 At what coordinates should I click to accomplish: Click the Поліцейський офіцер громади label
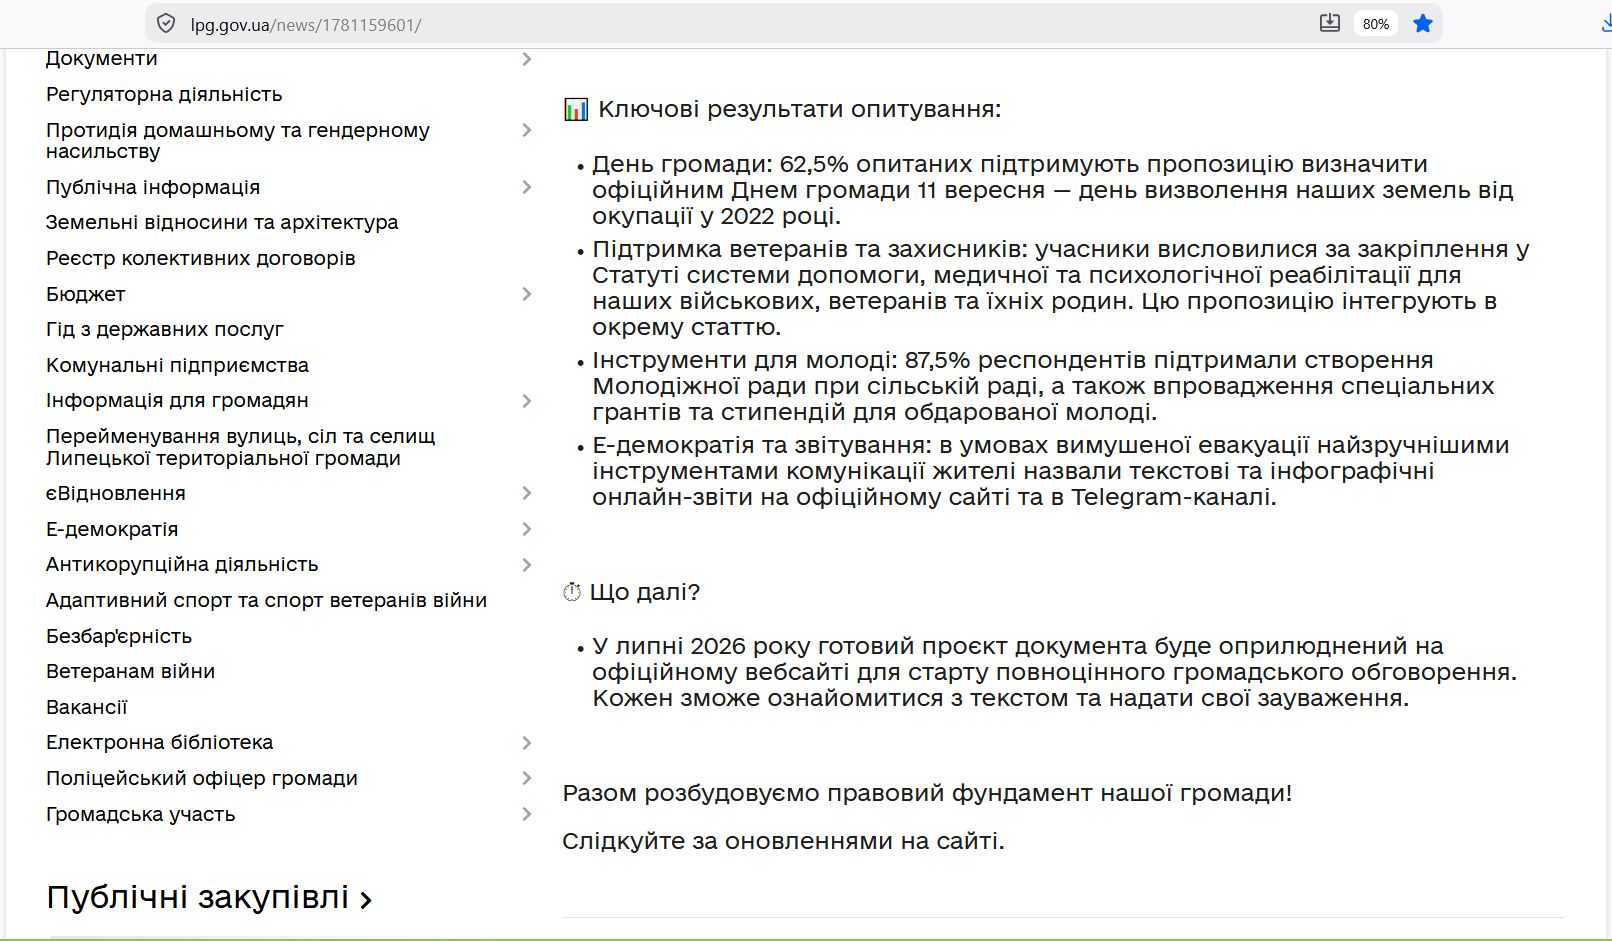pyautogui.click(x=202, y=778)
